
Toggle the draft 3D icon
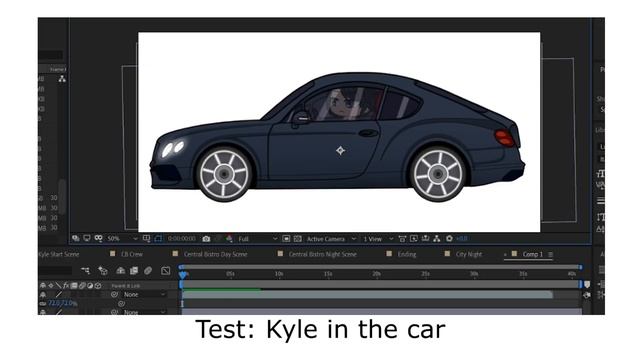103,271
